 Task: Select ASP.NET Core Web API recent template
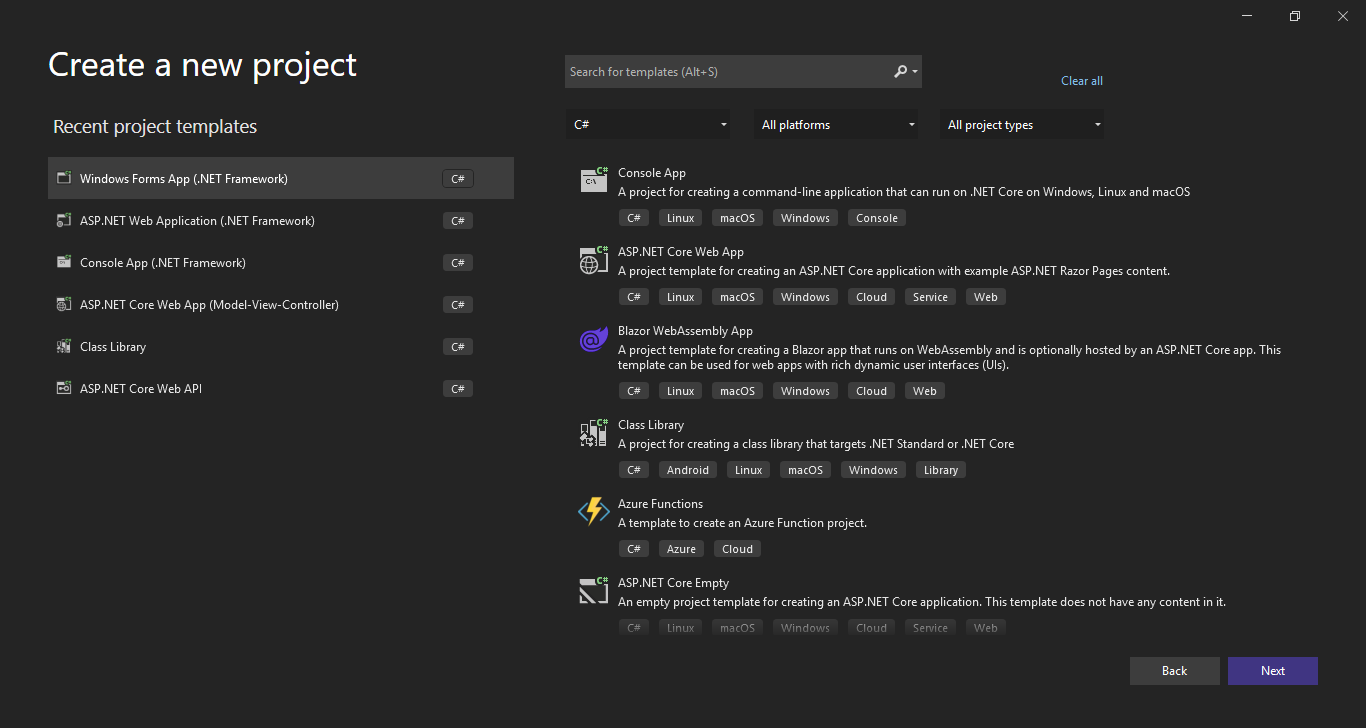point(281,388)
